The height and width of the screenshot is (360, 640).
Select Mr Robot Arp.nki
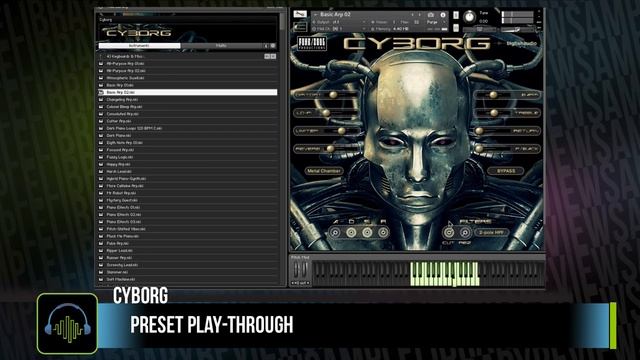187,193
